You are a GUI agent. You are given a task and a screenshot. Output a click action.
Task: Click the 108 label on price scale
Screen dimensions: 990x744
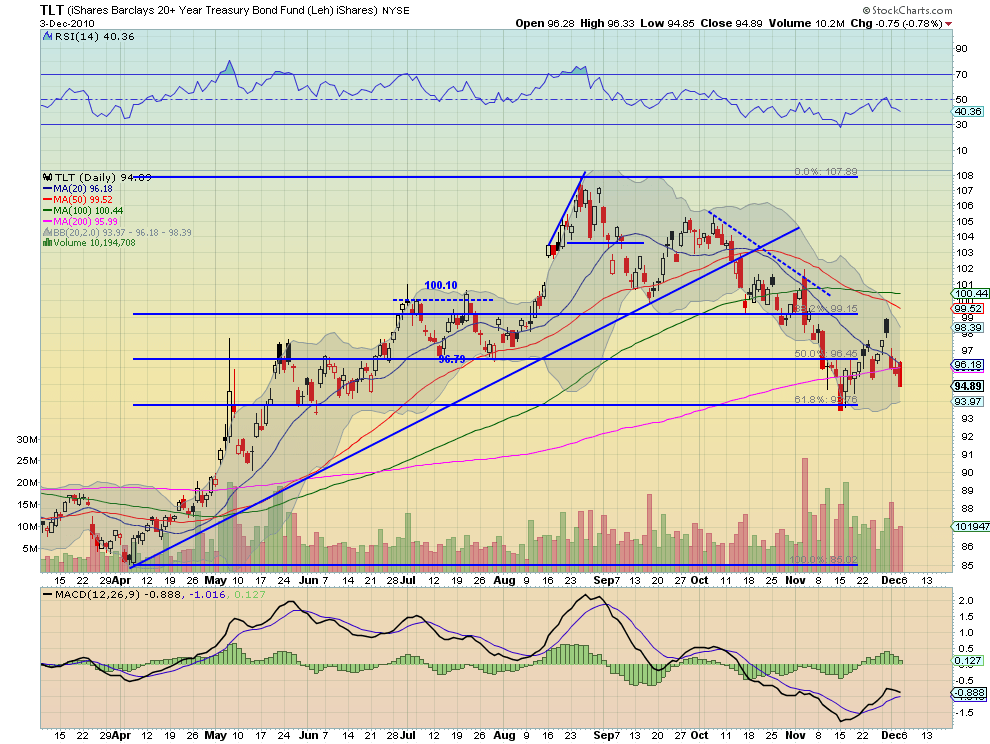(x=964, y=176)
